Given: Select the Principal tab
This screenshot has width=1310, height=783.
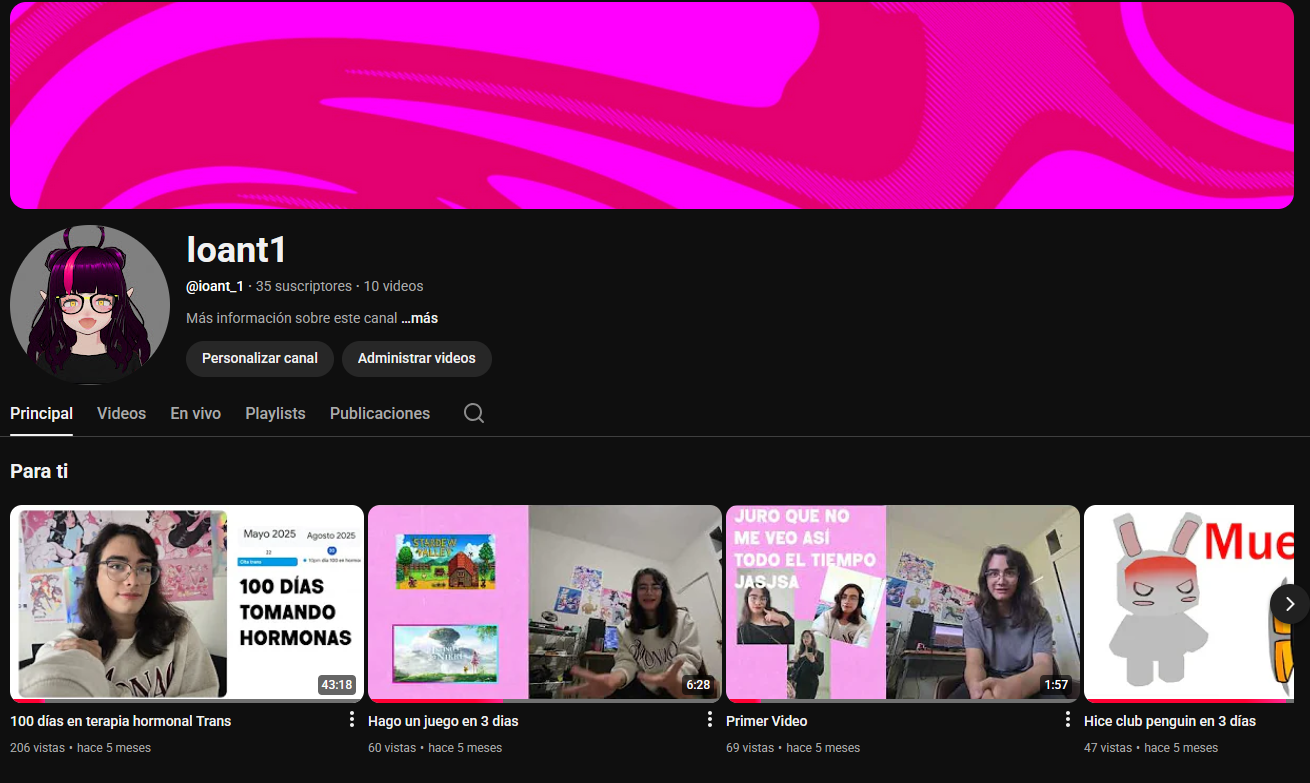Looking at the screenshot, I should click(41, 413).
